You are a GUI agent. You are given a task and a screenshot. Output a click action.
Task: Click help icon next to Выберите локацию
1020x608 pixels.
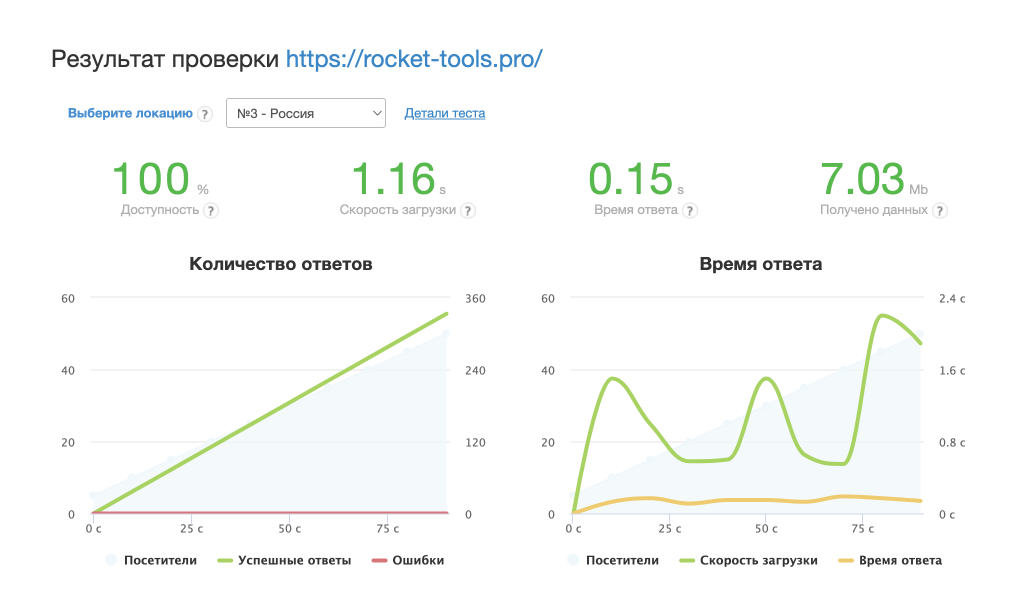tap(205, 114)
